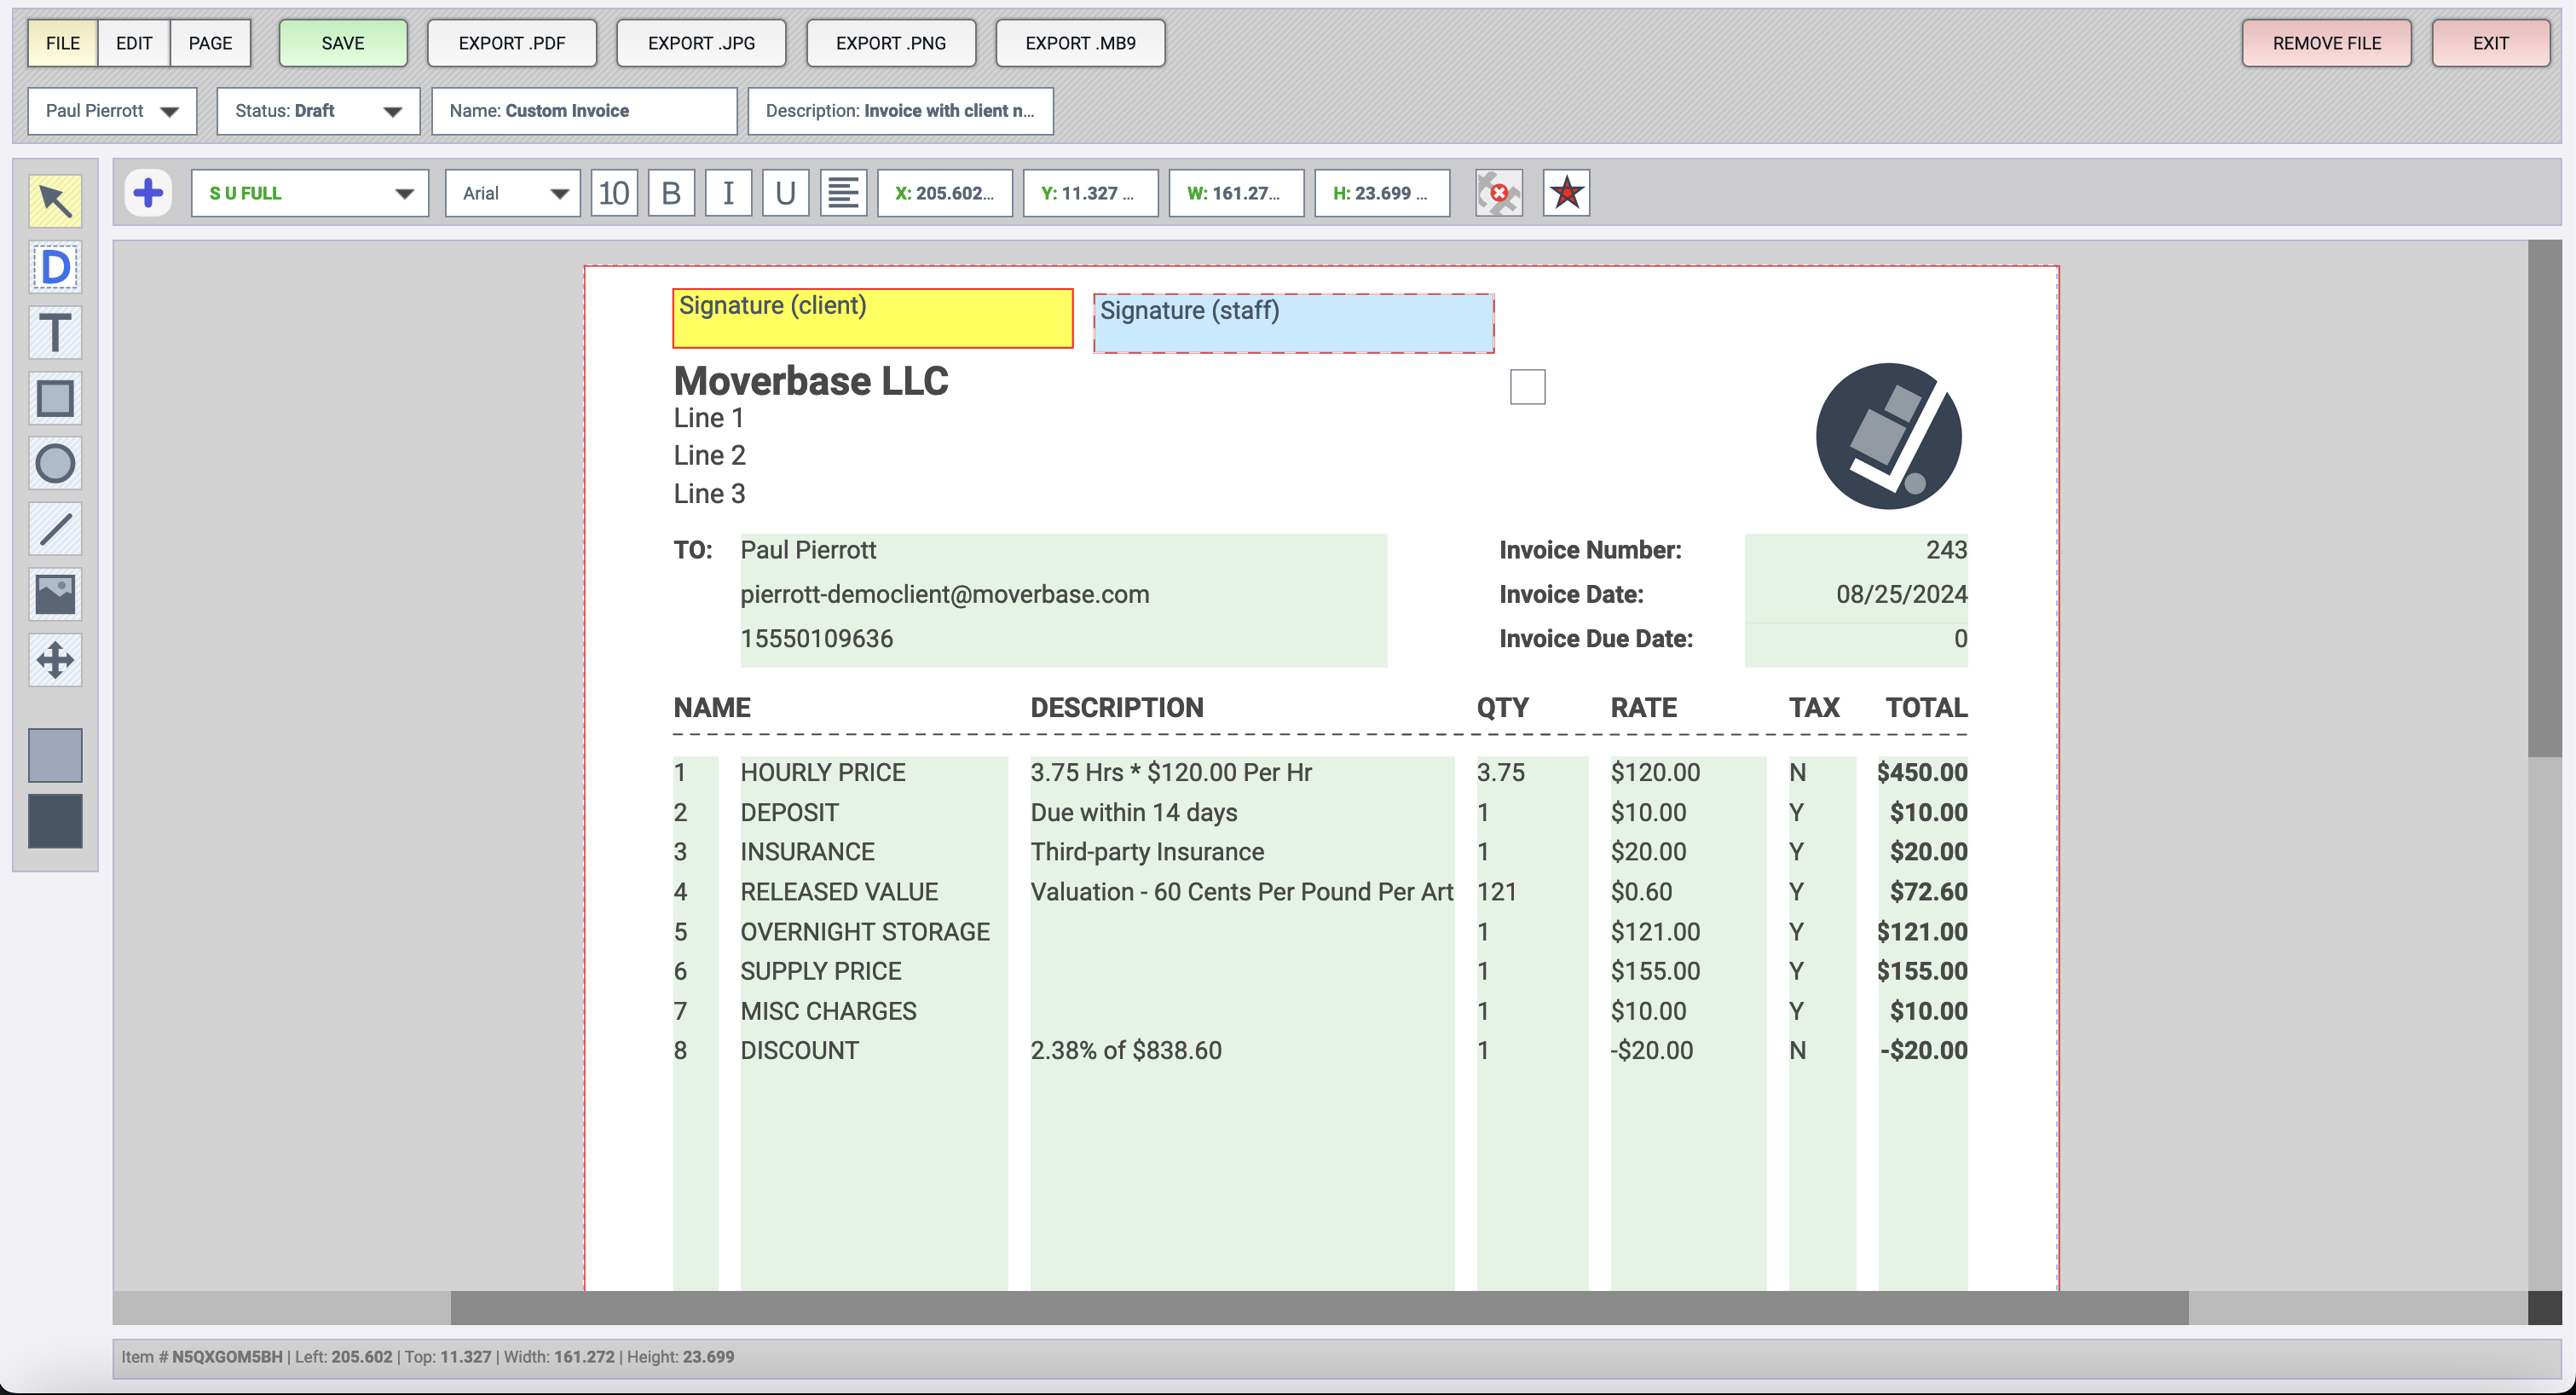
Task: Toggle underline formatting
Action: [x=785, y=192]
